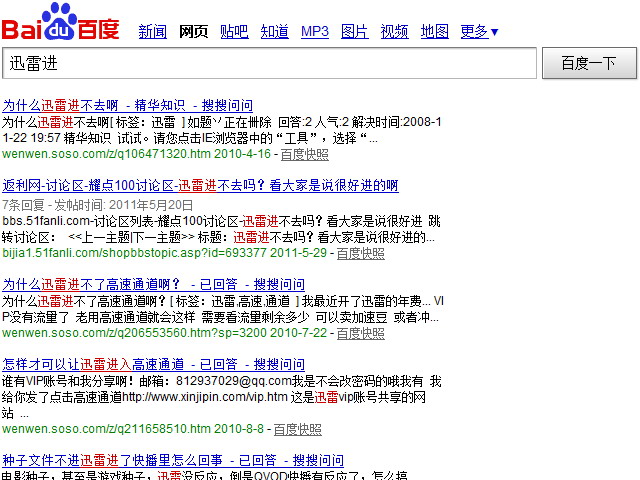Click URL text wenwen.soso.com/z/q211658510.htm
Viewport: 640px width, 480px height.
click(107, 429)
